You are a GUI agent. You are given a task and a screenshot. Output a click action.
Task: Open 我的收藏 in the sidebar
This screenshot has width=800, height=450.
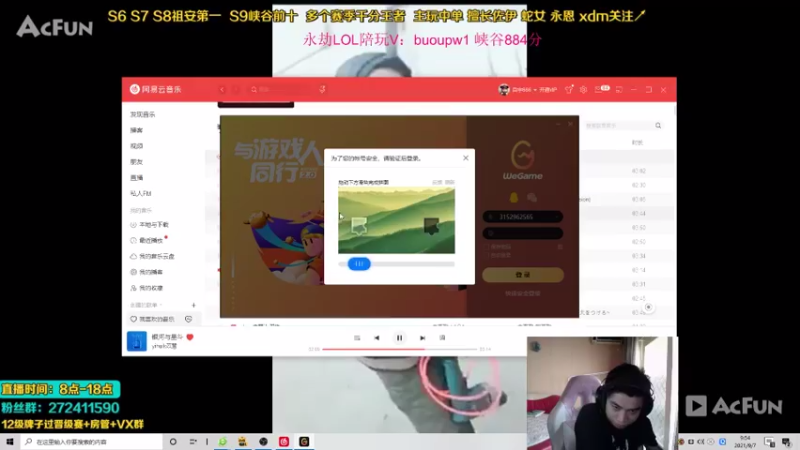pyautogui.click(x=146, y=288)
